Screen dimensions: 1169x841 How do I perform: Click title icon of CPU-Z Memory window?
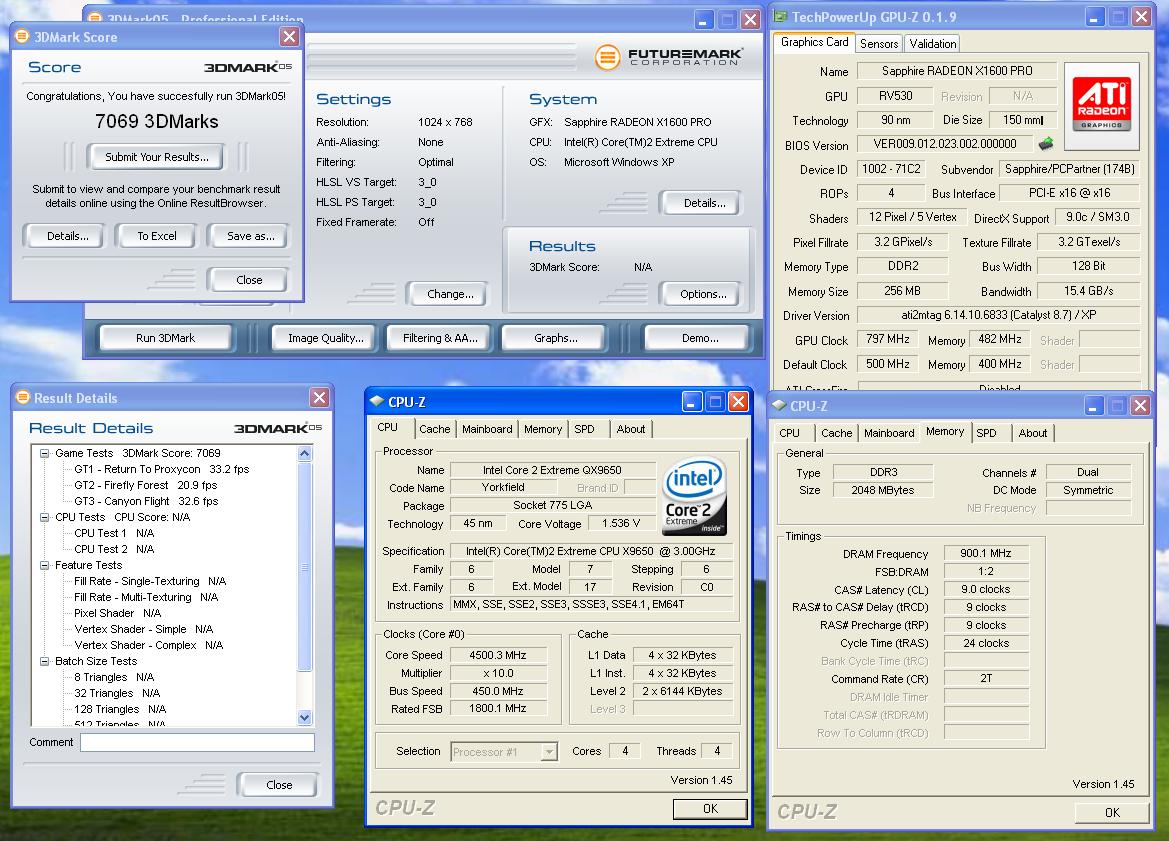pyautogui.click(x=780, y=406)
